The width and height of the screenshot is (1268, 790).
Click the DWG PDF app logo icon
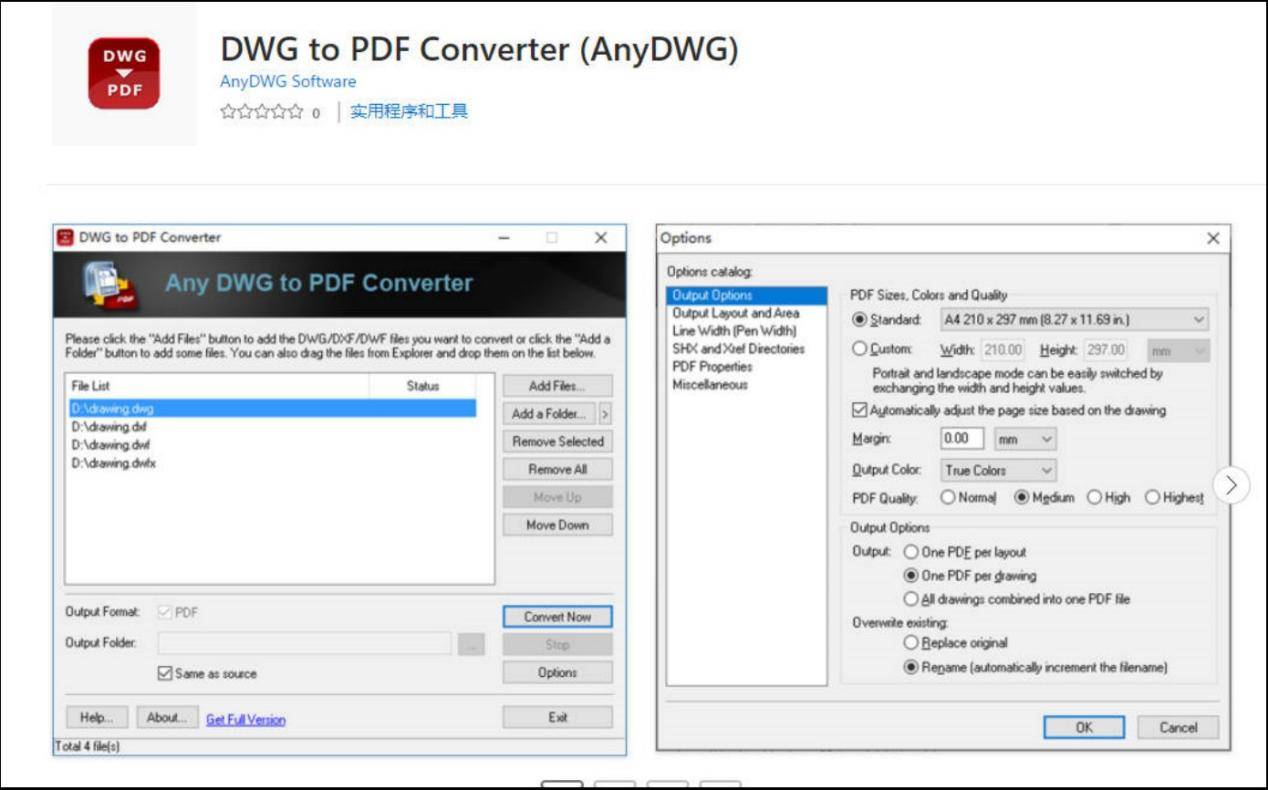point(123,73)
